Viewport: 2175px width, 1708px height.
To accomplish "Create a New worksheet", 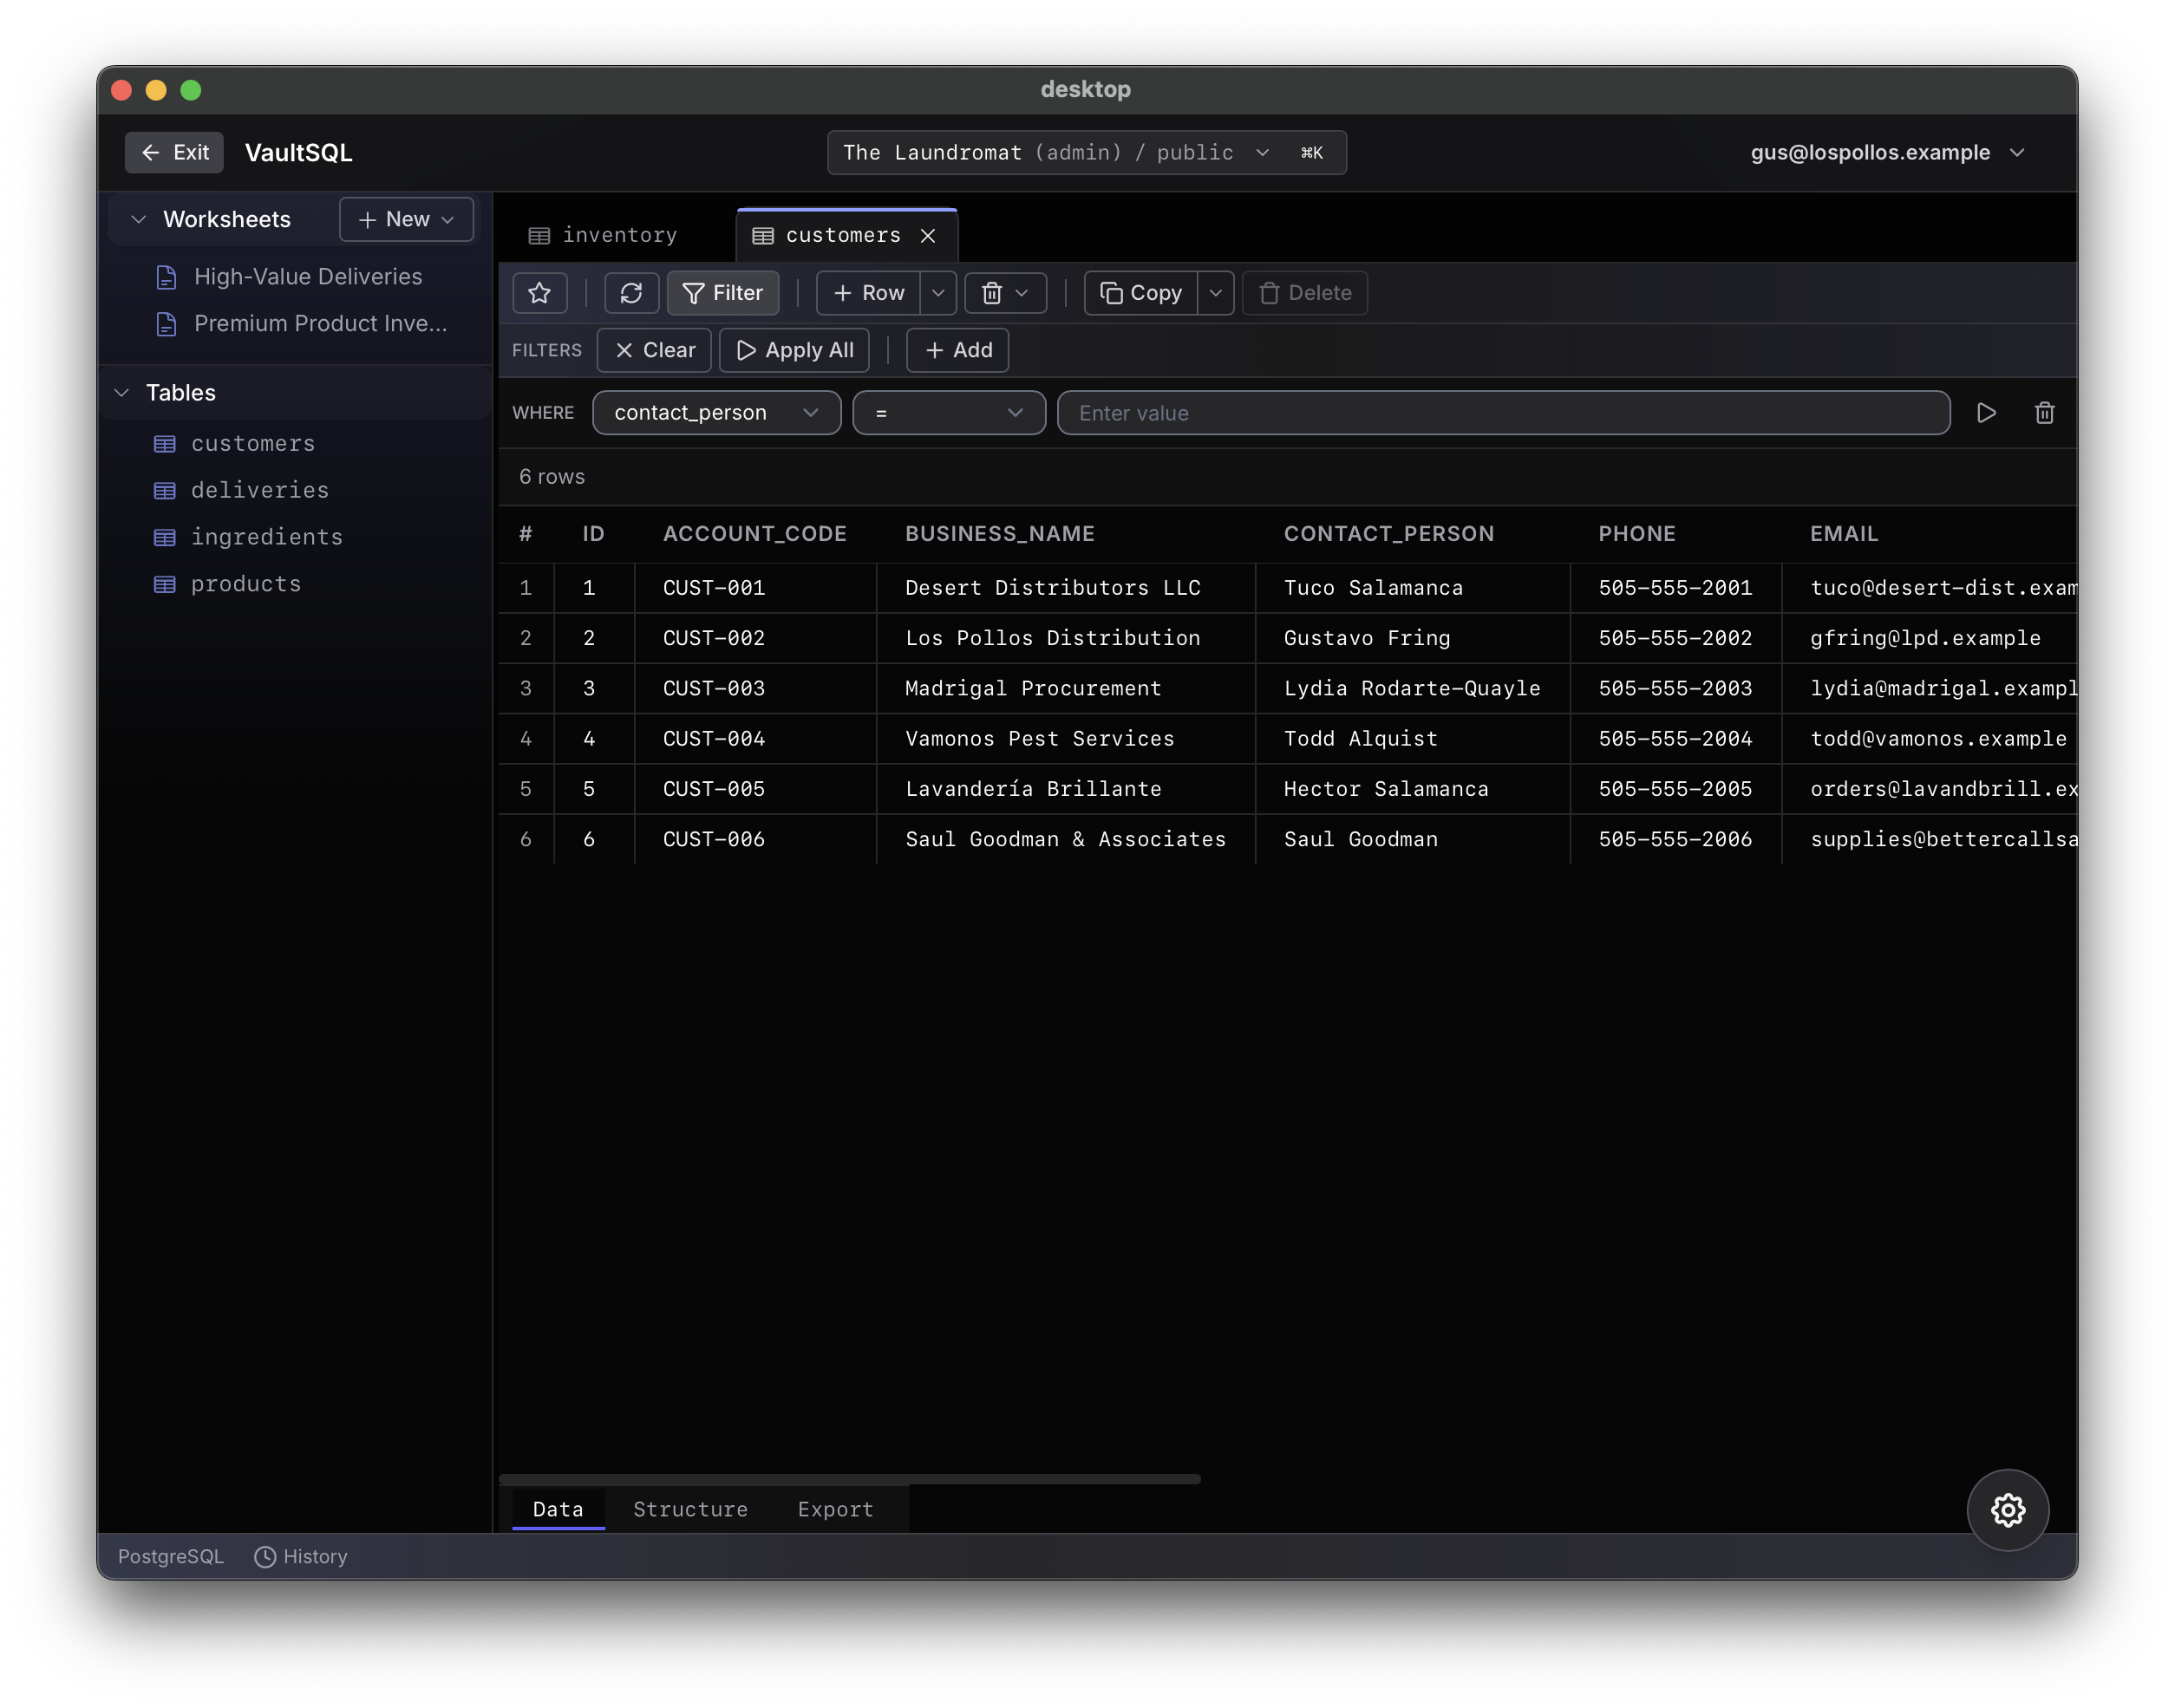I will point(406,219).
